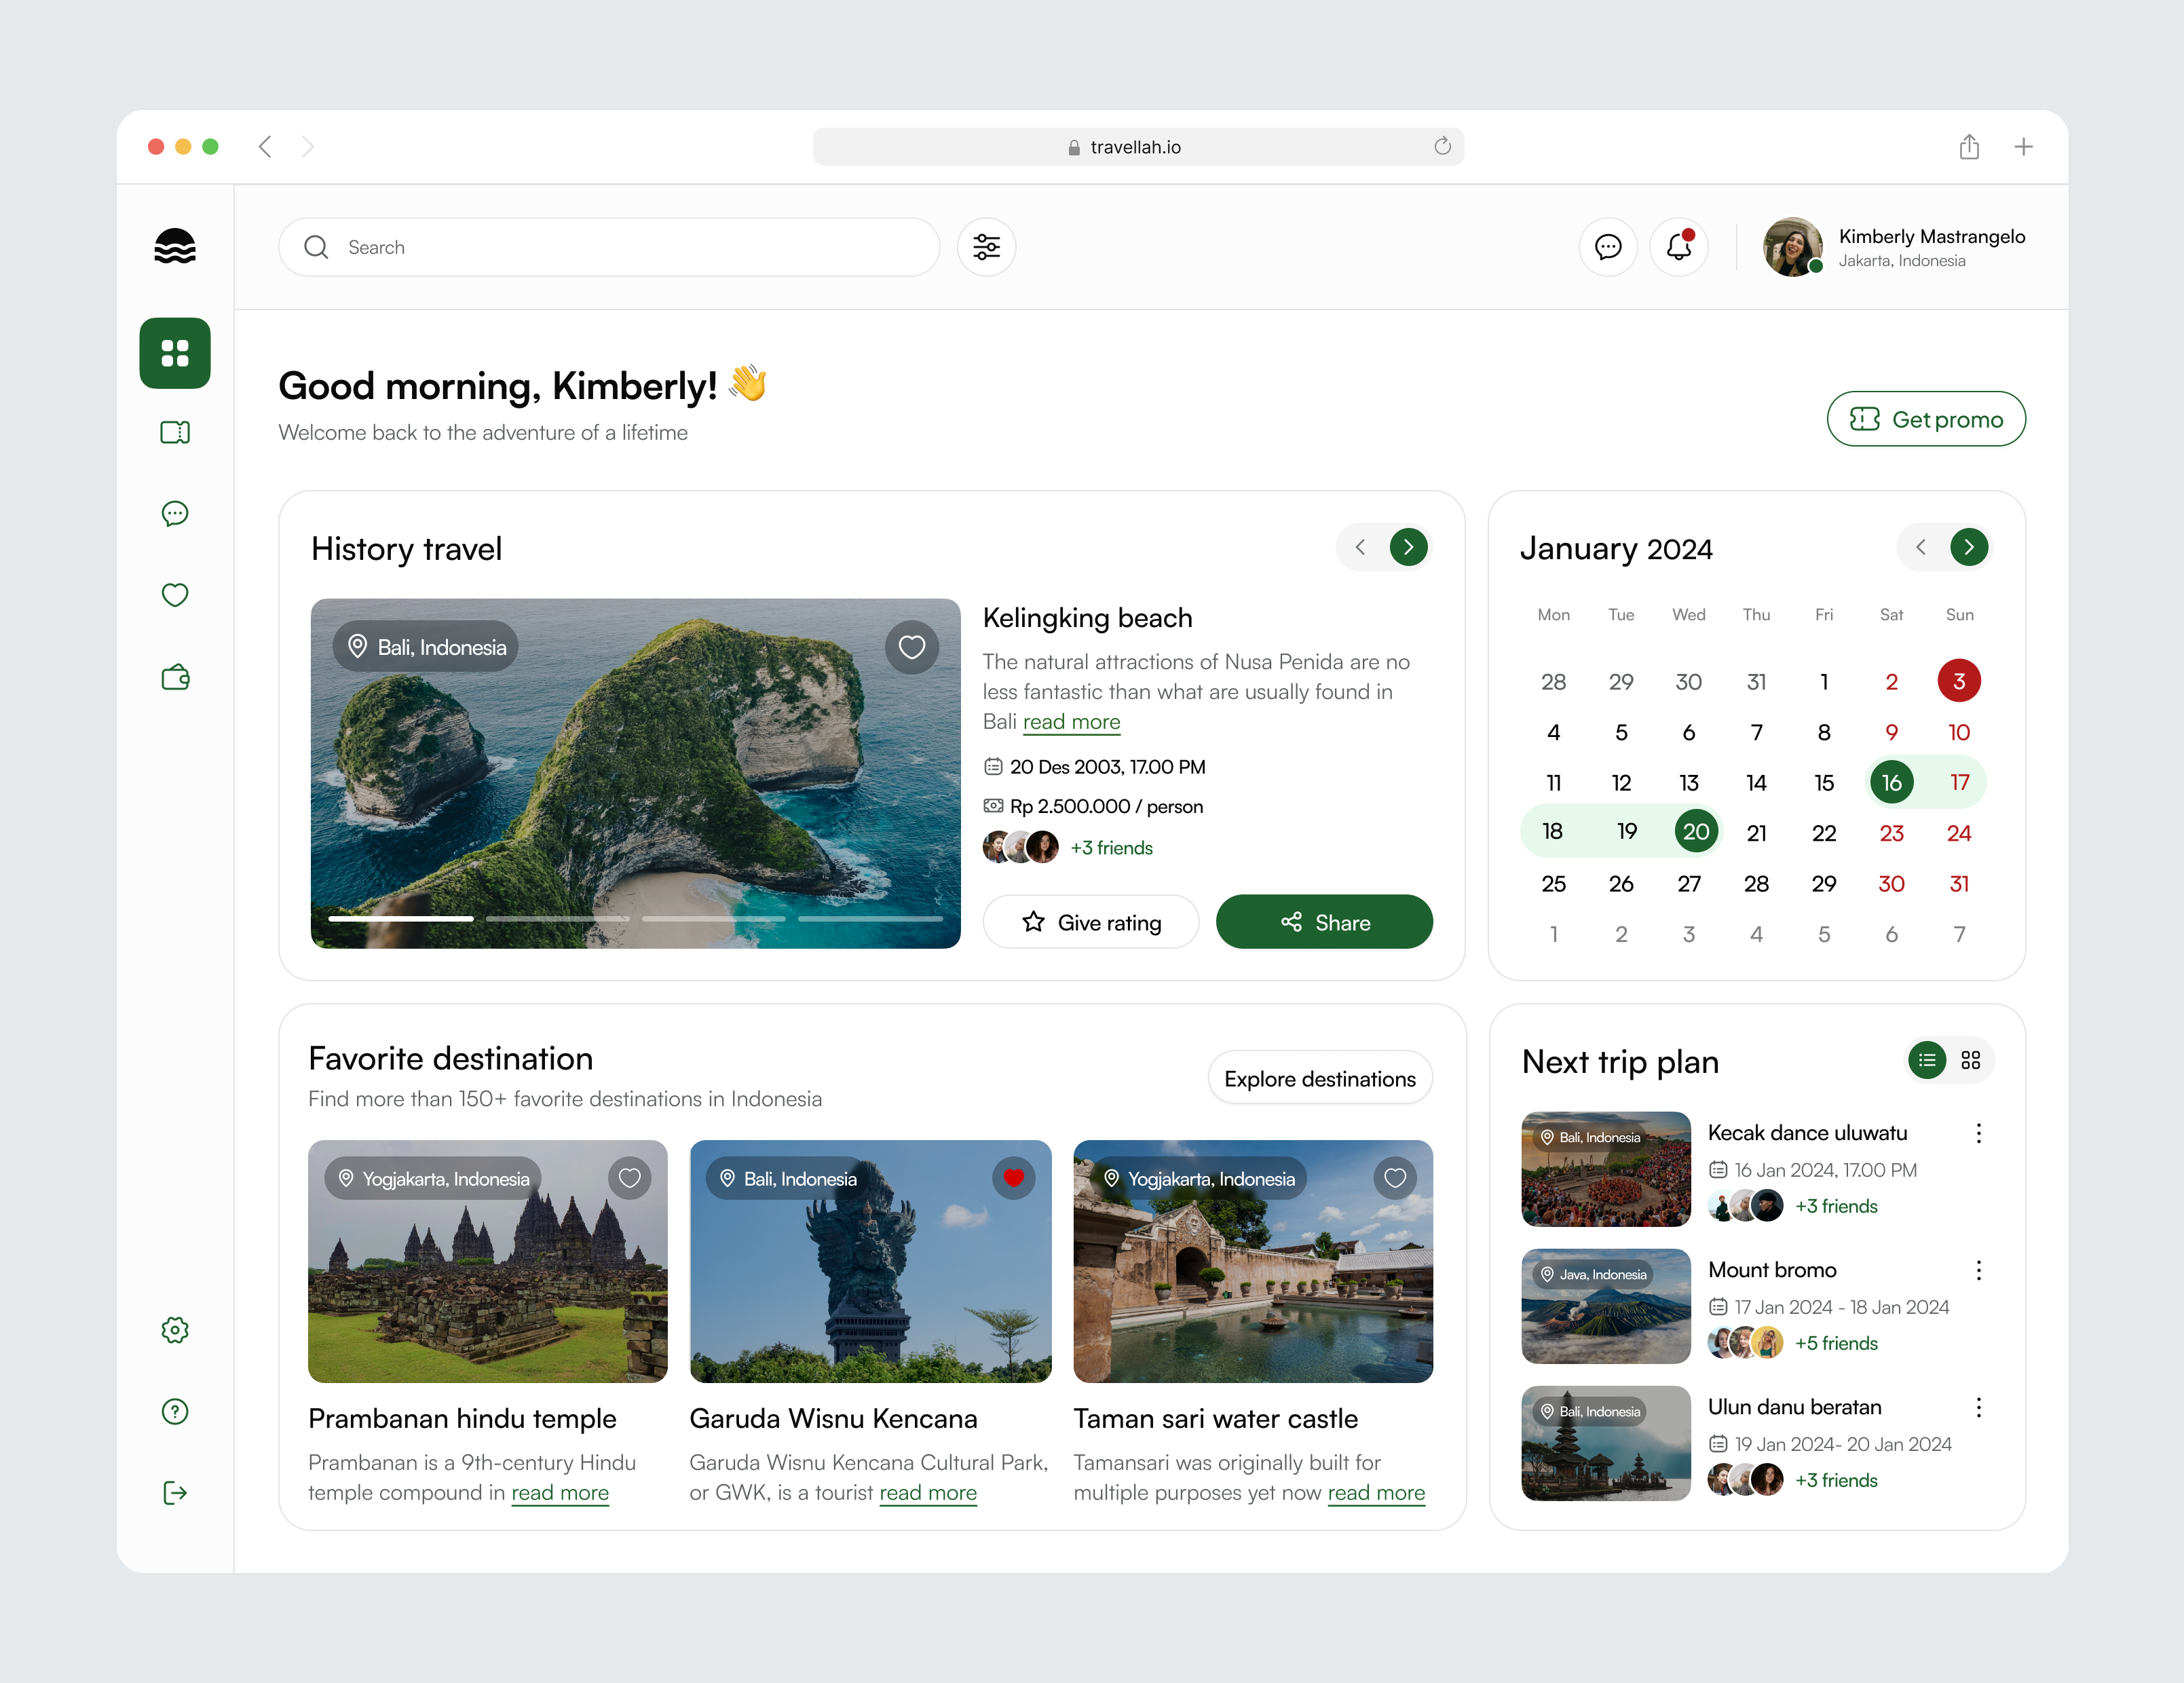Open the favorites heart icon in sidebar
Screen dimensions: 2184x1683
(x=175, y=595)
